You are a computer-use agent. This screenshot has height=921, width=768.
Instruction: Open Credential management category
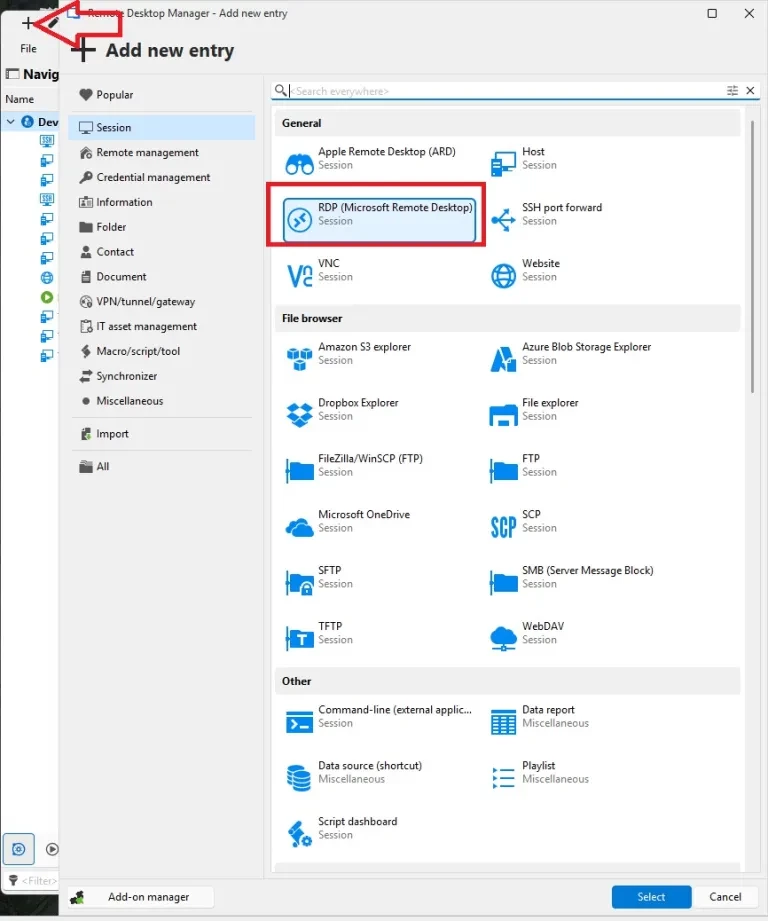pyautogui.click(x=161, y=177)
